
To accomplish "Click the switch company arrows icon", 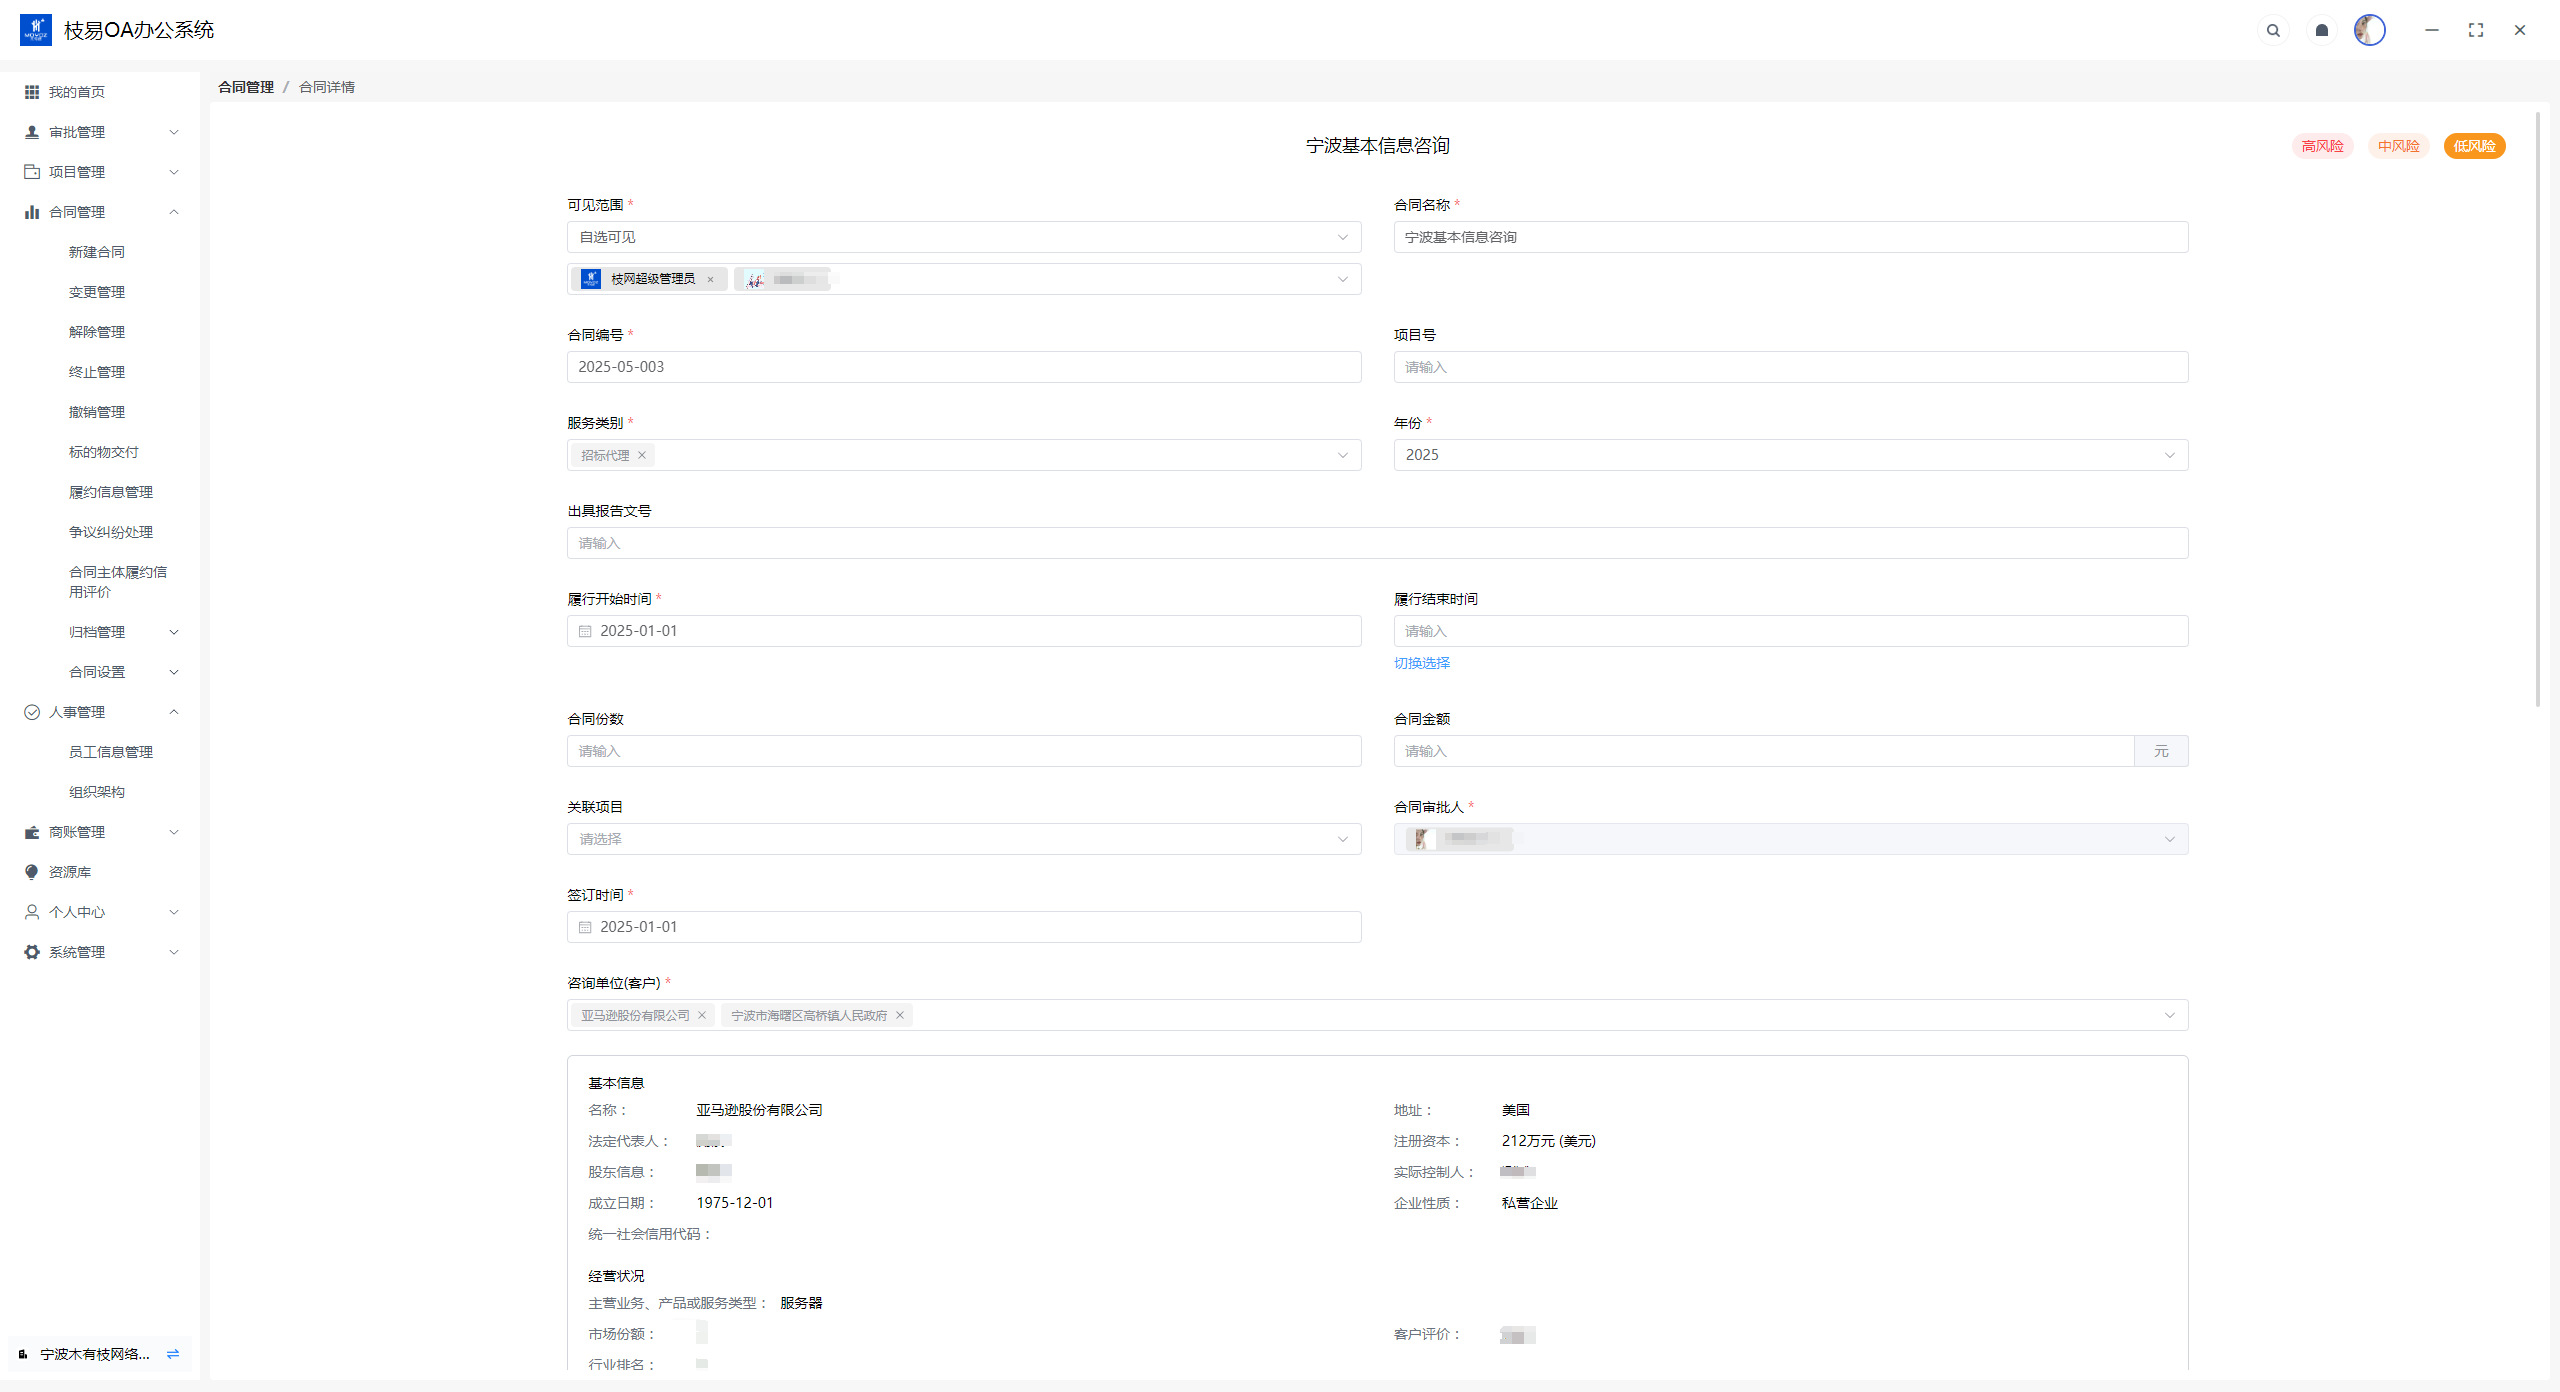I will [x=173, y=1354].
